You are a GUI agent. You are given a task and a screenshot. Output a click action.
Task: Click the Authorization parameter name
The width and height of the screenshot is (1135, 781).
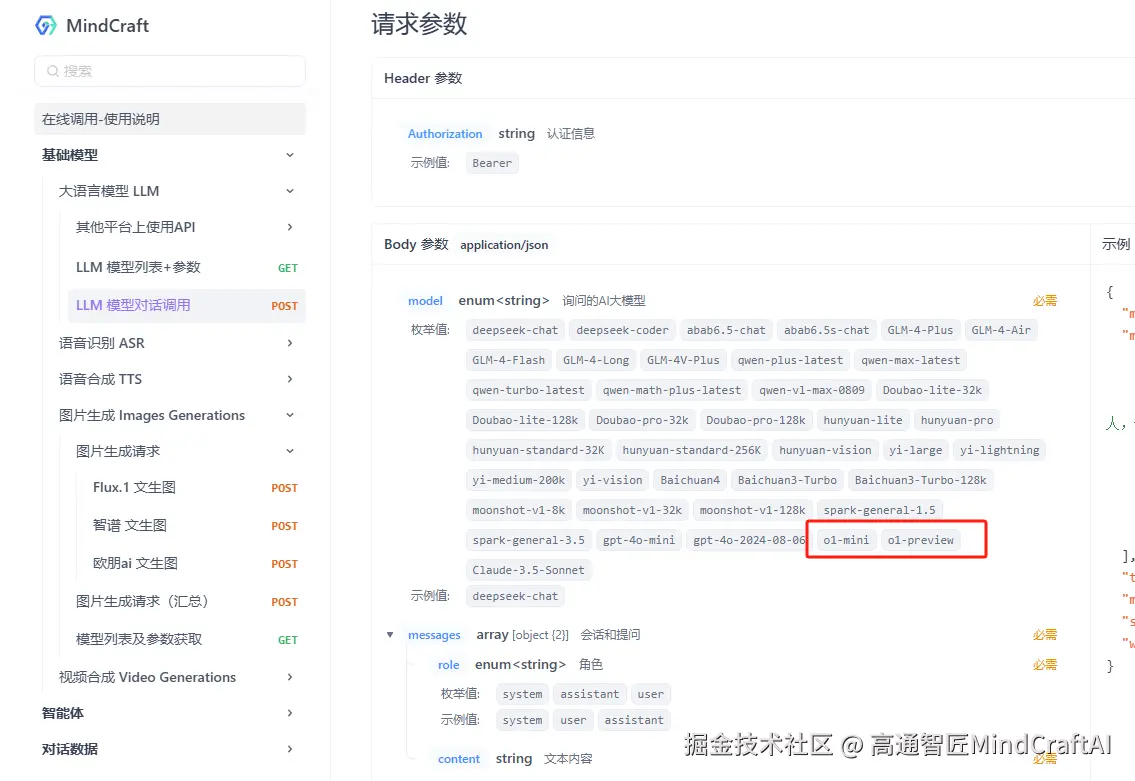(x=444, y=134)
